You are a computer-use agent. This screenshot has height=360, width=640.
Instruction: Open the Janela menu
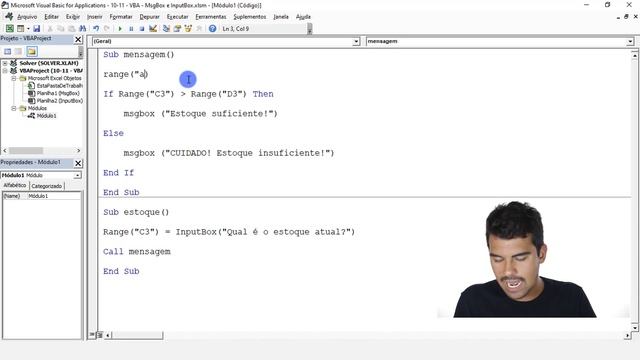click(281, 17)
